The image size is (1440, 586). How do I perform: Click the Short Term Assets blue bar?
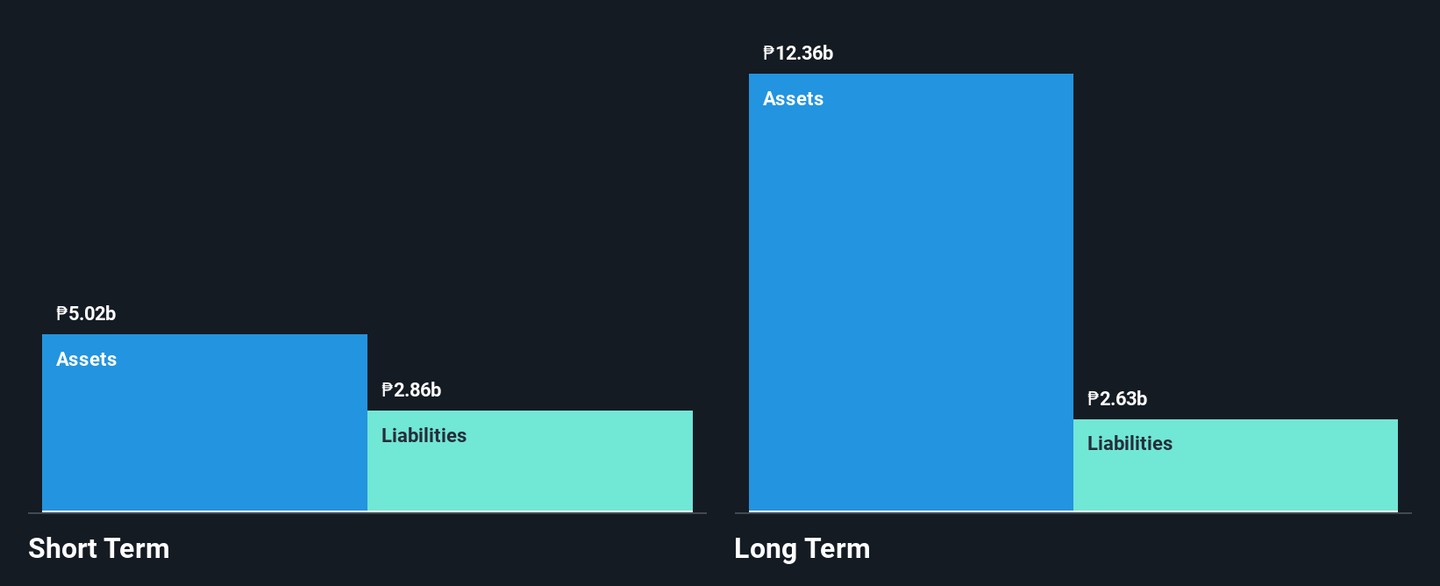coord(204,440)
